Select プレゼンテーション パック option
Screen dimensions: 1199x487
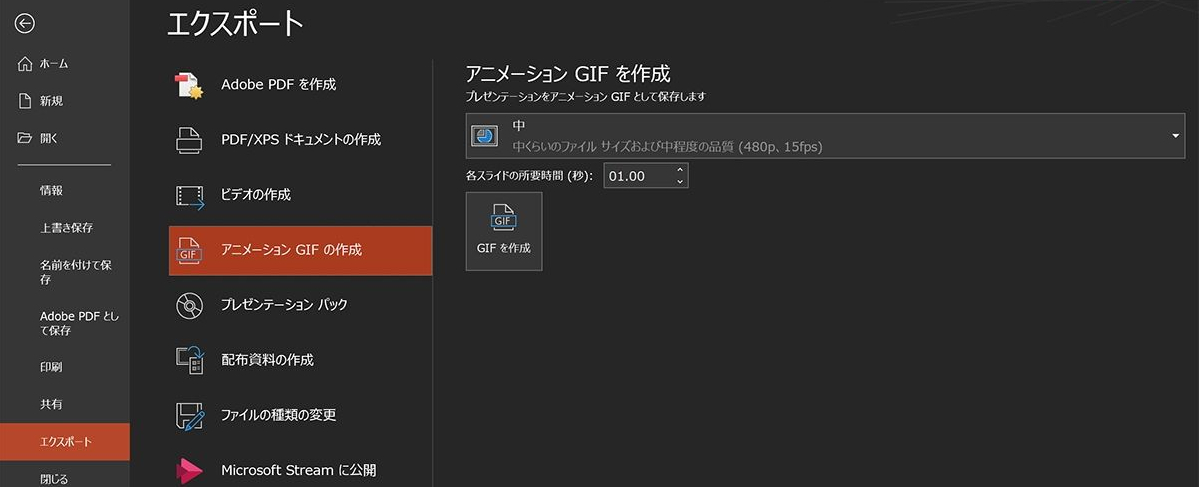pyautogui.click(x=301, y=306)
